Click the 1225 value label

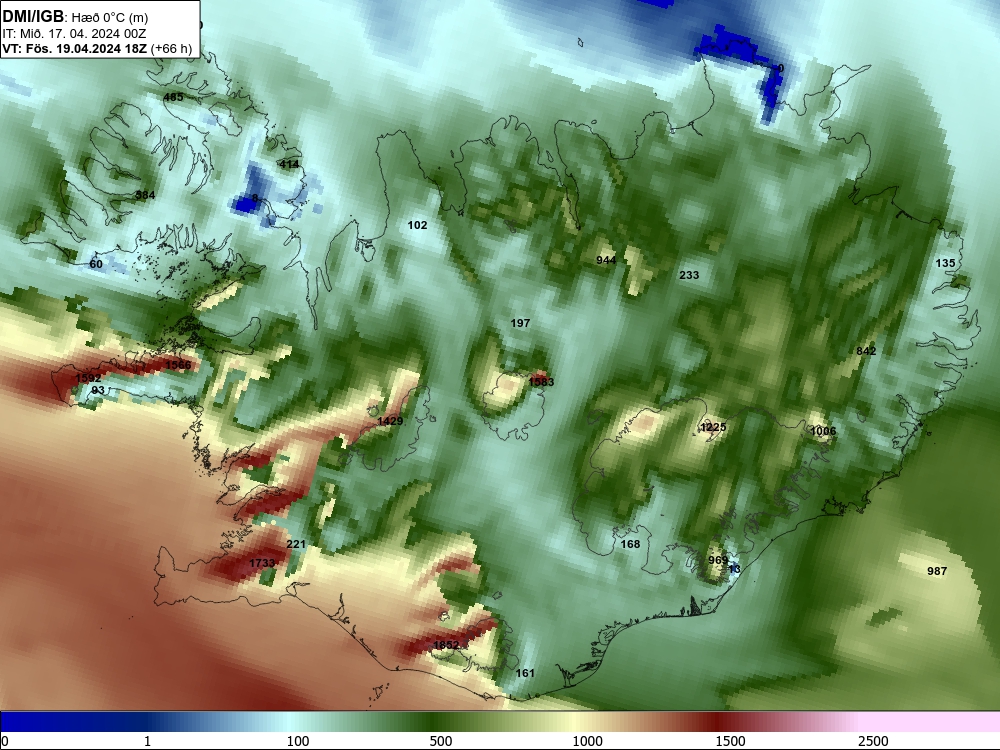(x=713, y=427)
